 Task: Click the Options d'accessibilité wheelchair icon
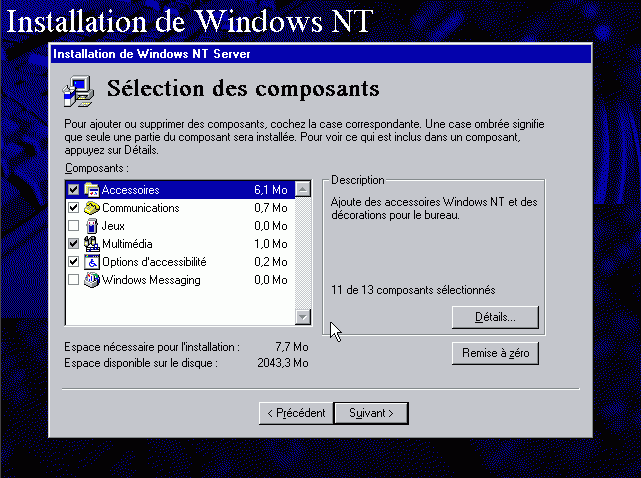[x=92, y=262]
